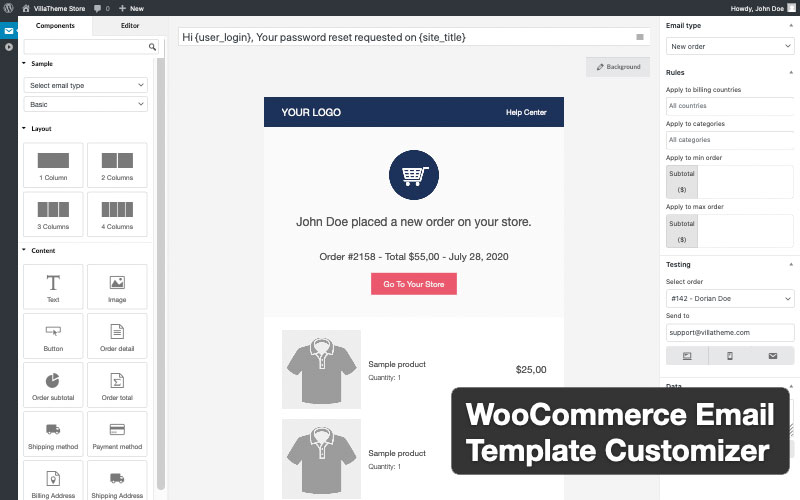
Task: Select the 2 Columns layout
Action: (117, 165)
